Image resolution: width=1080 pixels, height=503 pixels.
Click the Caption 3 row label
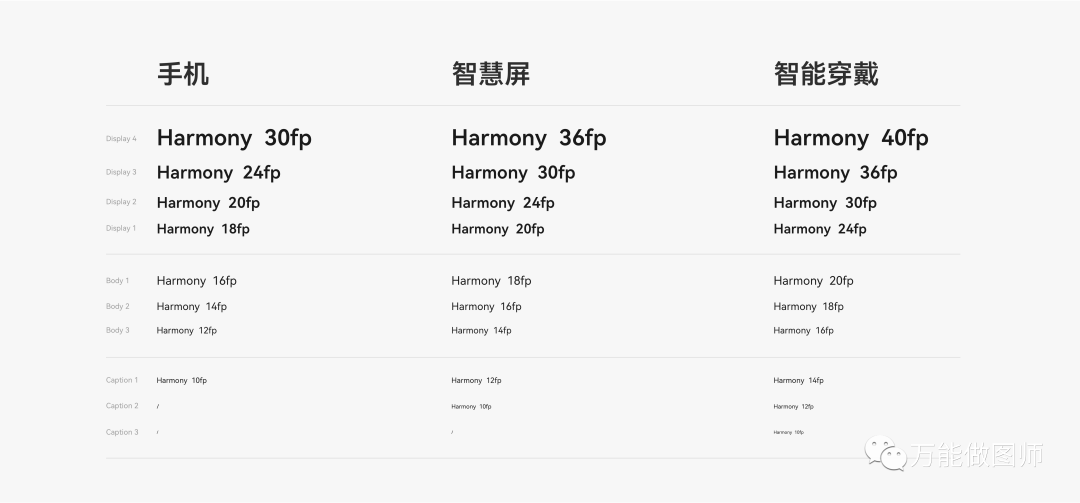point(122,432)
